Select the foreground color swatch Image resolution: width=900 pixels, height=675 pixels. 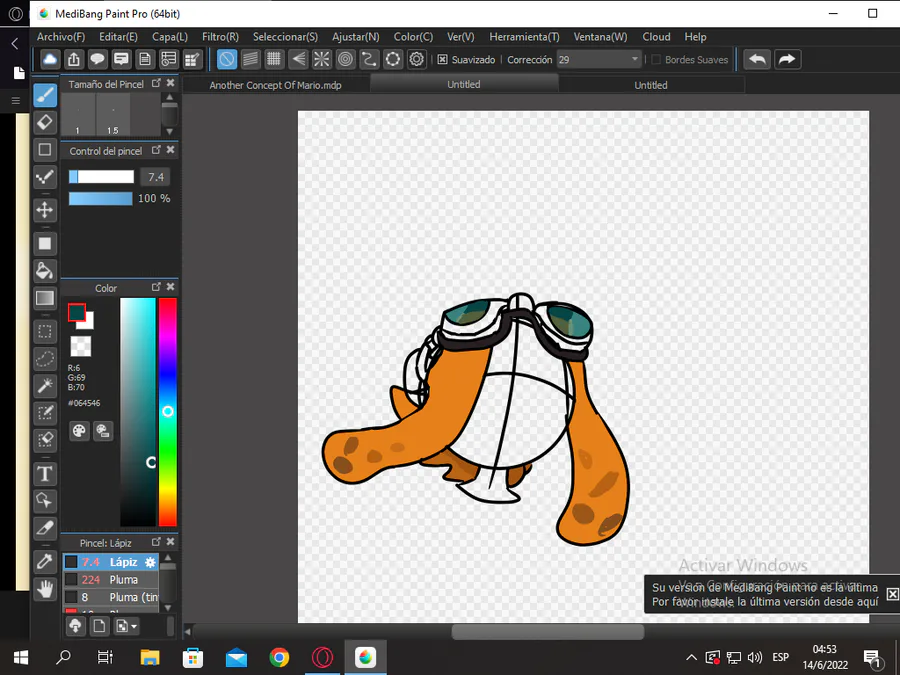(x=77, y=313)
